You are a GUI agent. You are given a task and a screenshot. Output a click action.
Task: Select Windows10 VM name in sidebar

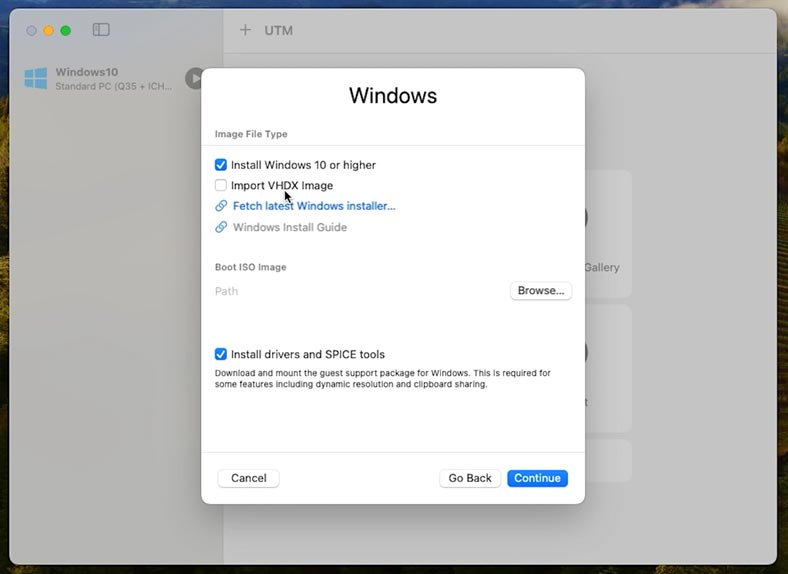86,72
